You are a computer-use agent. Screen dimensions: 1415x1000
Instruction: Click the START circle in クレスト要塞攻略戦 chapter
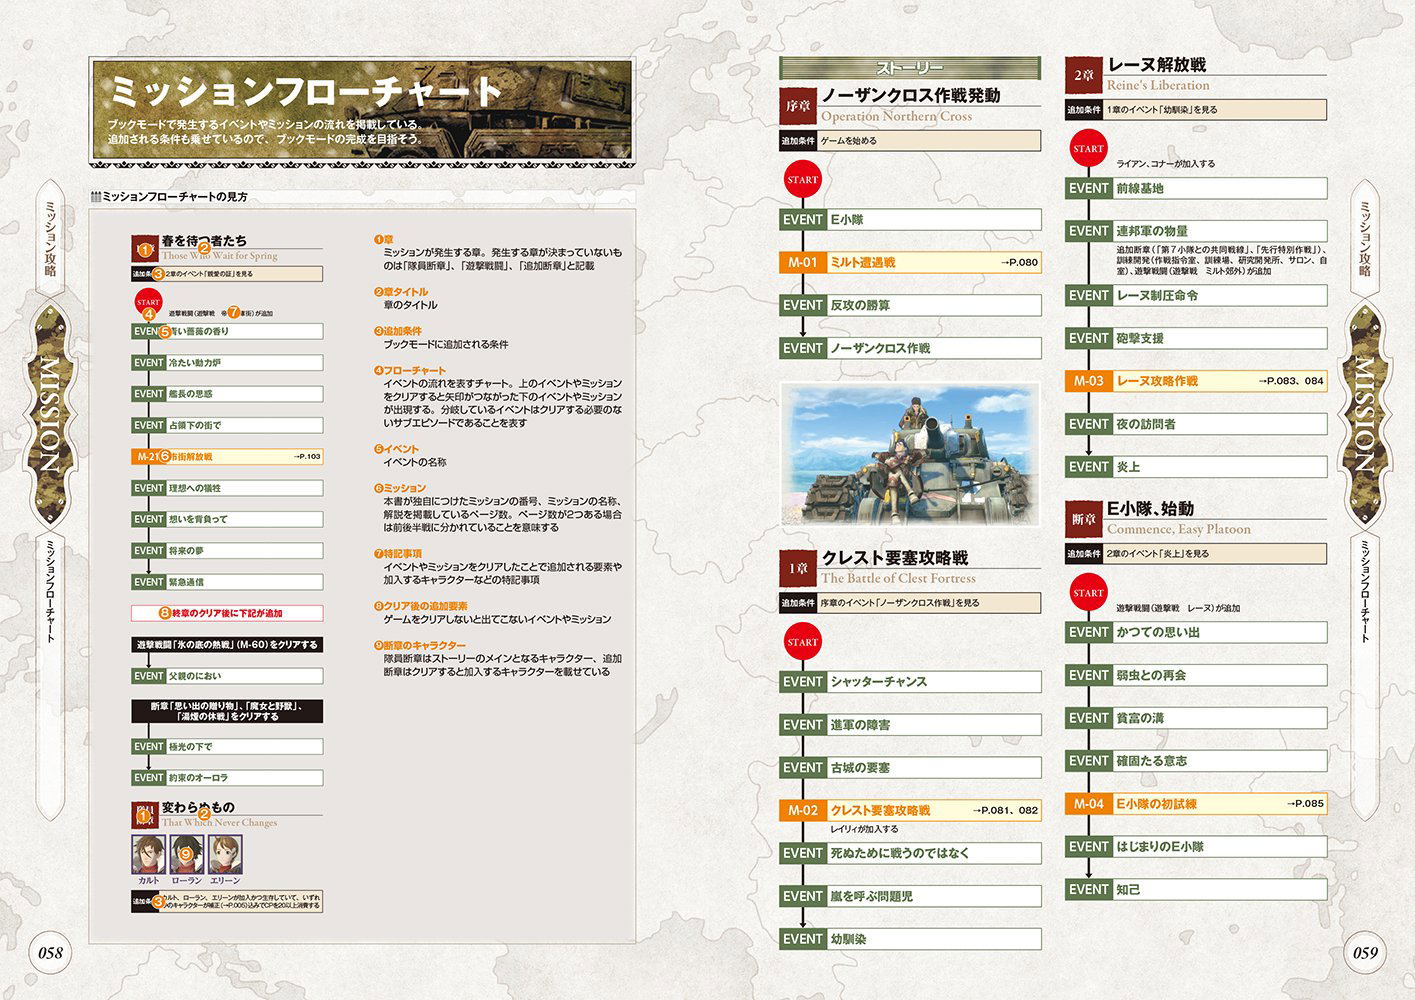(802, 642)
